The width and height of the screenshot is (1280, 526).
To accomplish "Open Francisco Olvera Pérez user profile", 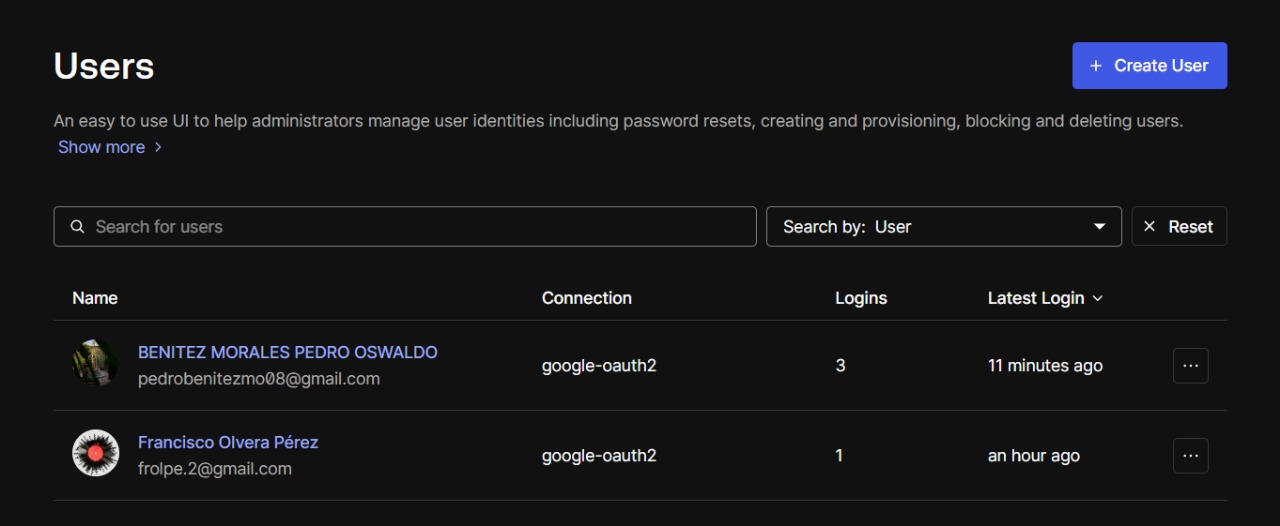I will pos(228,442).
